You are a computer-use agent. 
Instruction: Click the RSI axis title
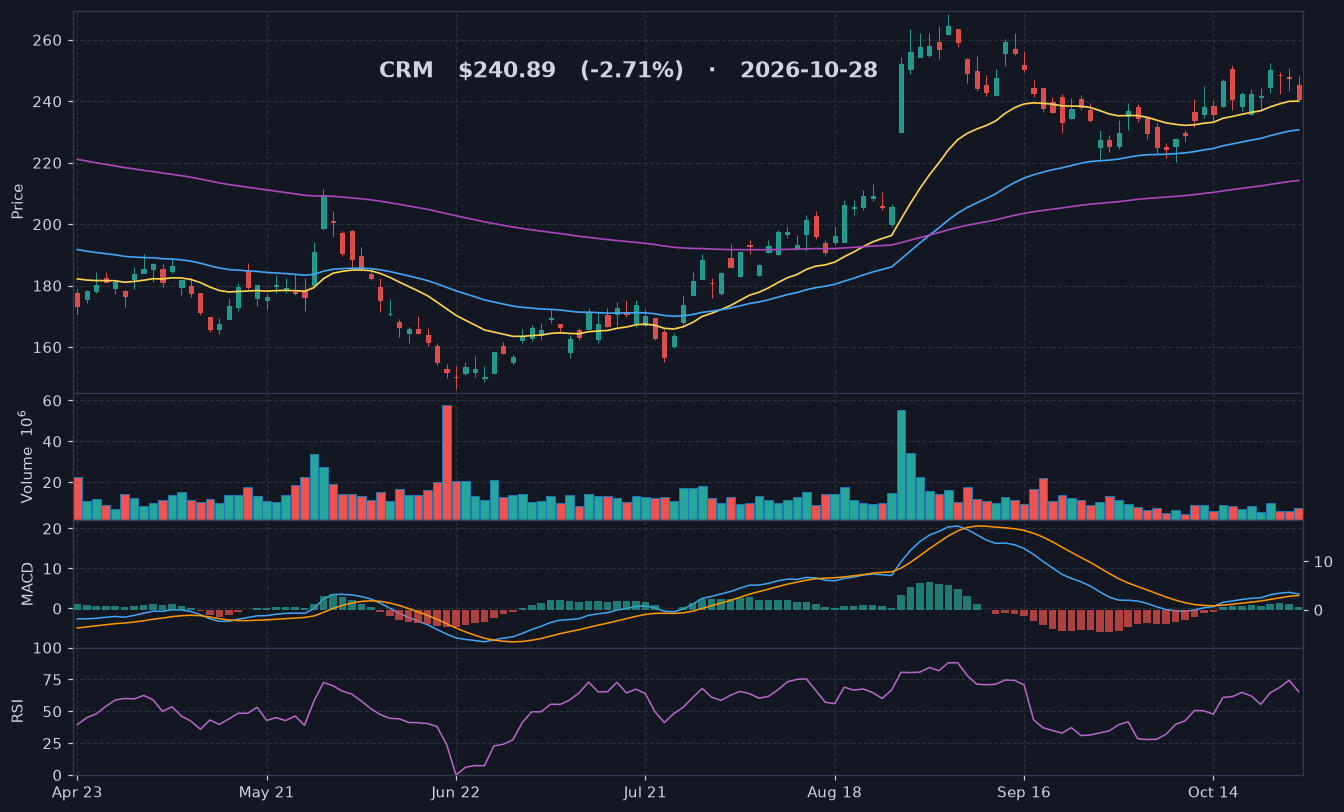[18, 711]
